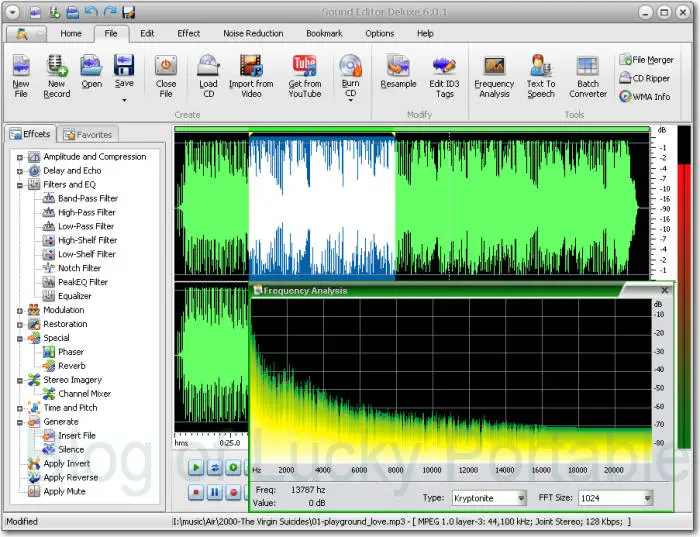Click the New File icon

tap(21, 66)
